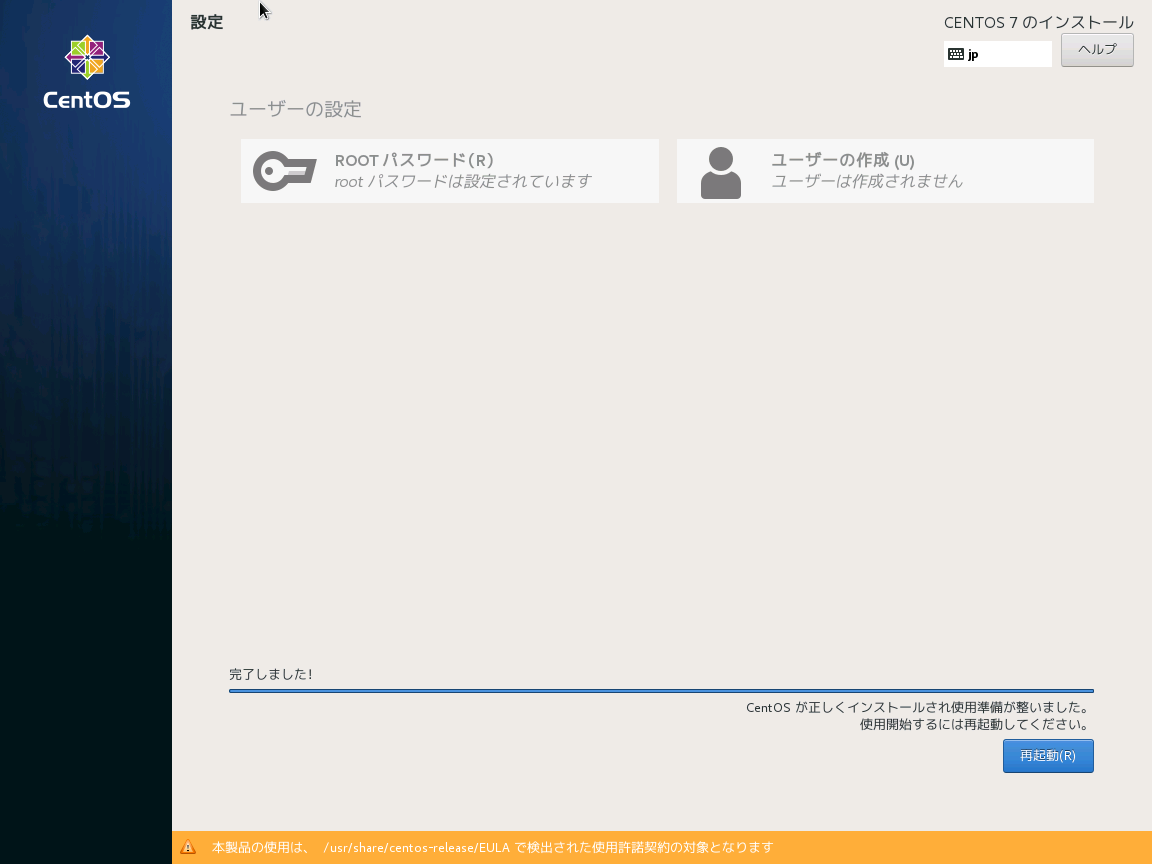Click the CentOS logo in sidebar
Viewport: 1152px width, 864px height.
click(87, 72)
